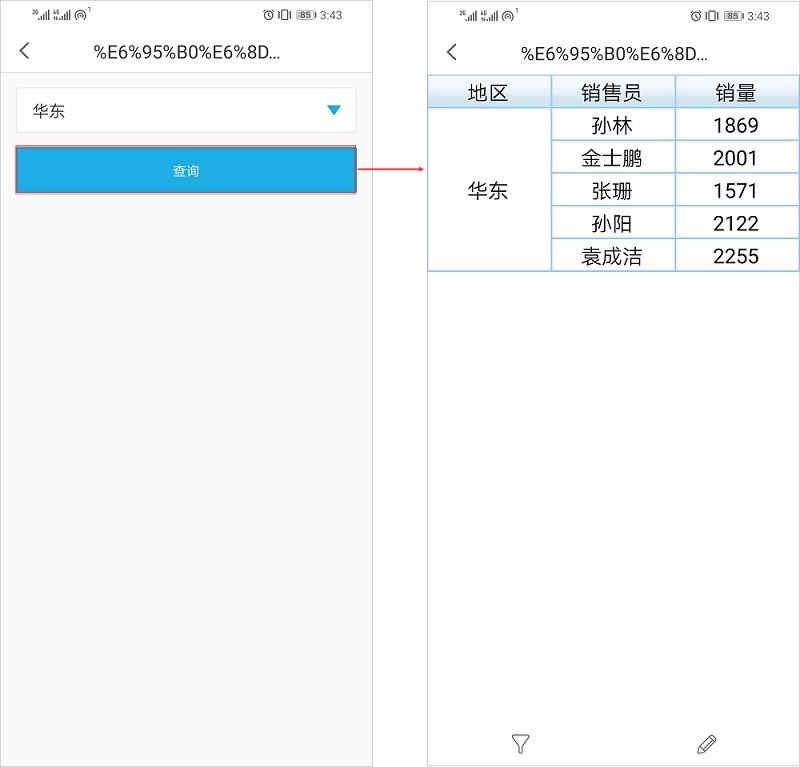800x767 pixels.
Task: Select the 销售员 column header
Action: (613, 92)
